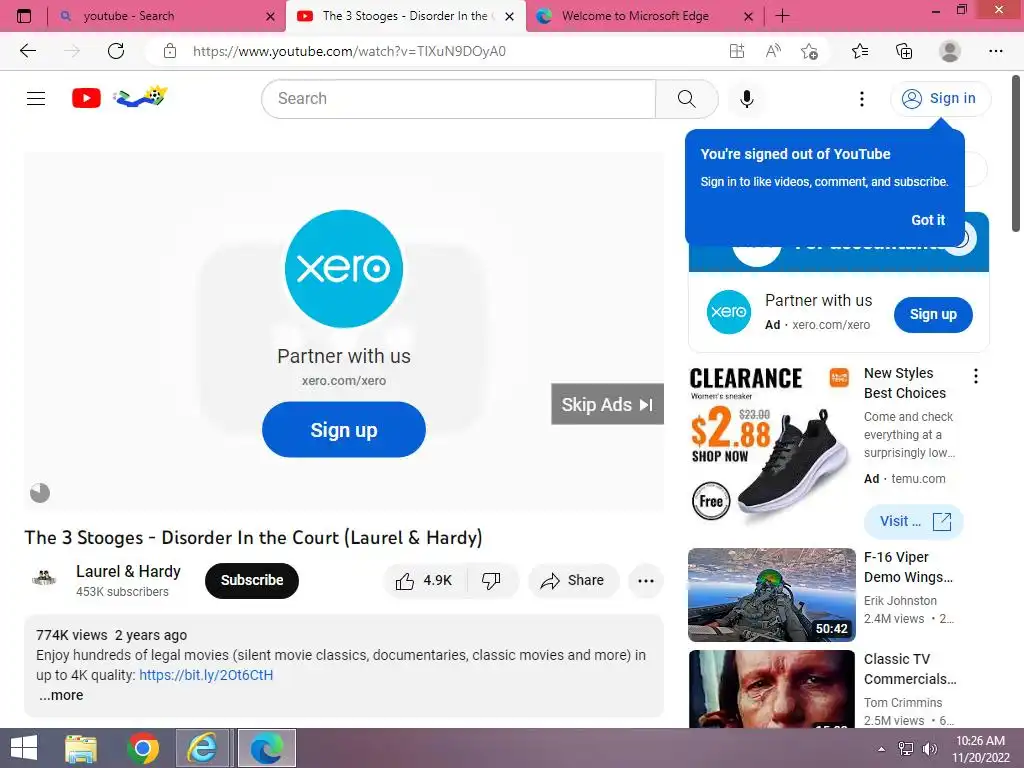This screenshot has height=768, width=1024.
Task: Click the xero logo in the video ad
Action: [344, 268]
